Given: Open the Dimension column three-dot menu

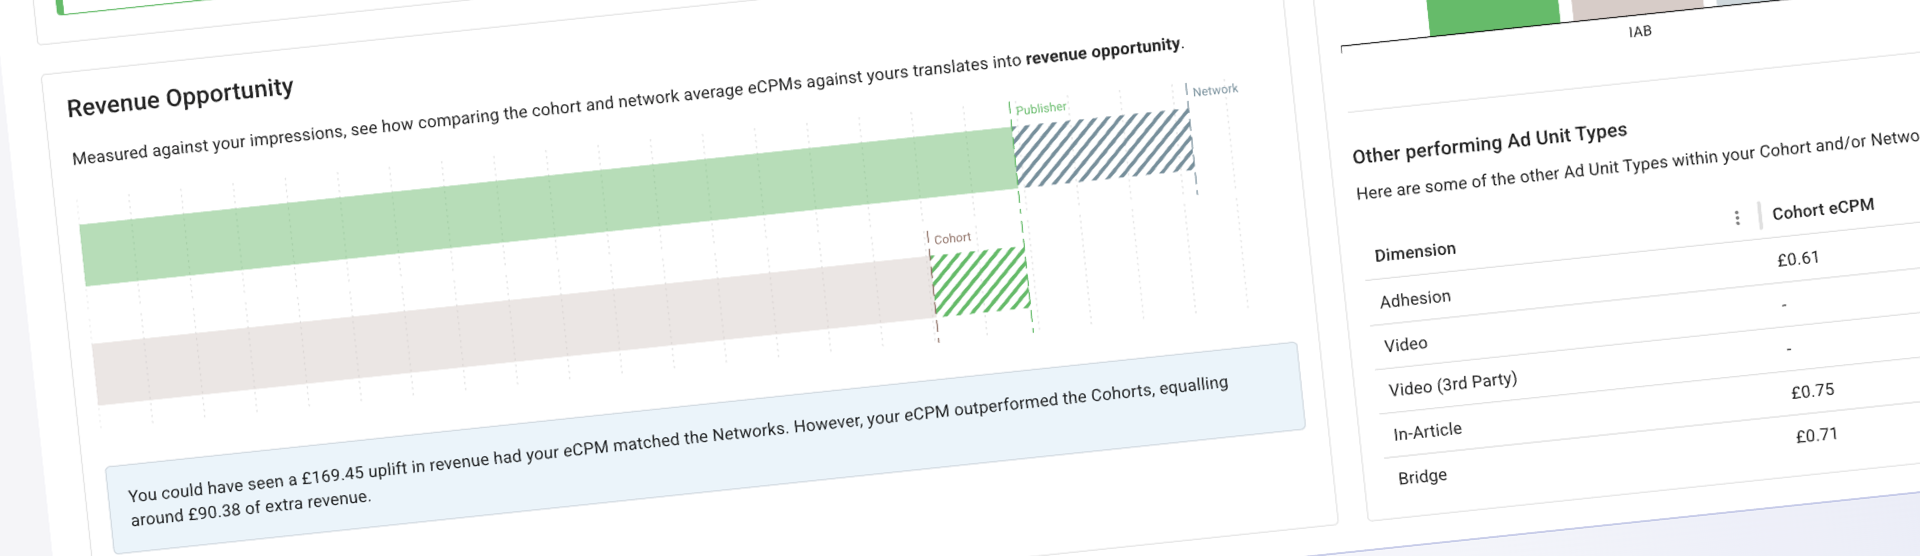Looking at the screenshot, I should (1737, 218).
